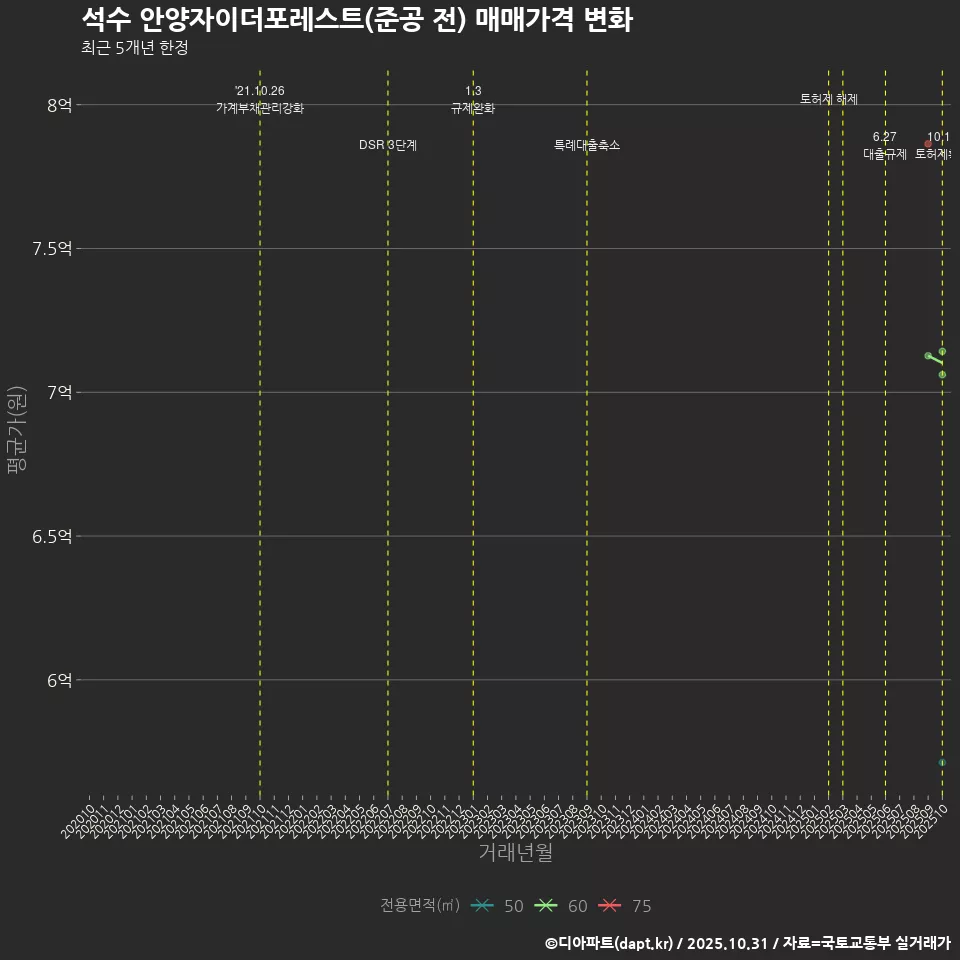Click the teal 50㎡ point at chart bottom right

[941, 760]
